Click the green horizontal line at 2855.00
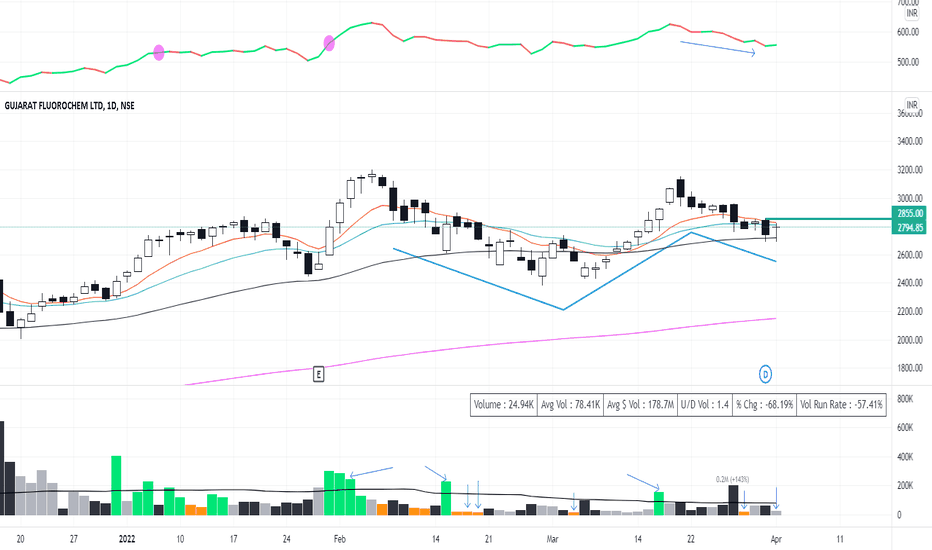This screenshot has height=550, width=932. coord(829,219)
